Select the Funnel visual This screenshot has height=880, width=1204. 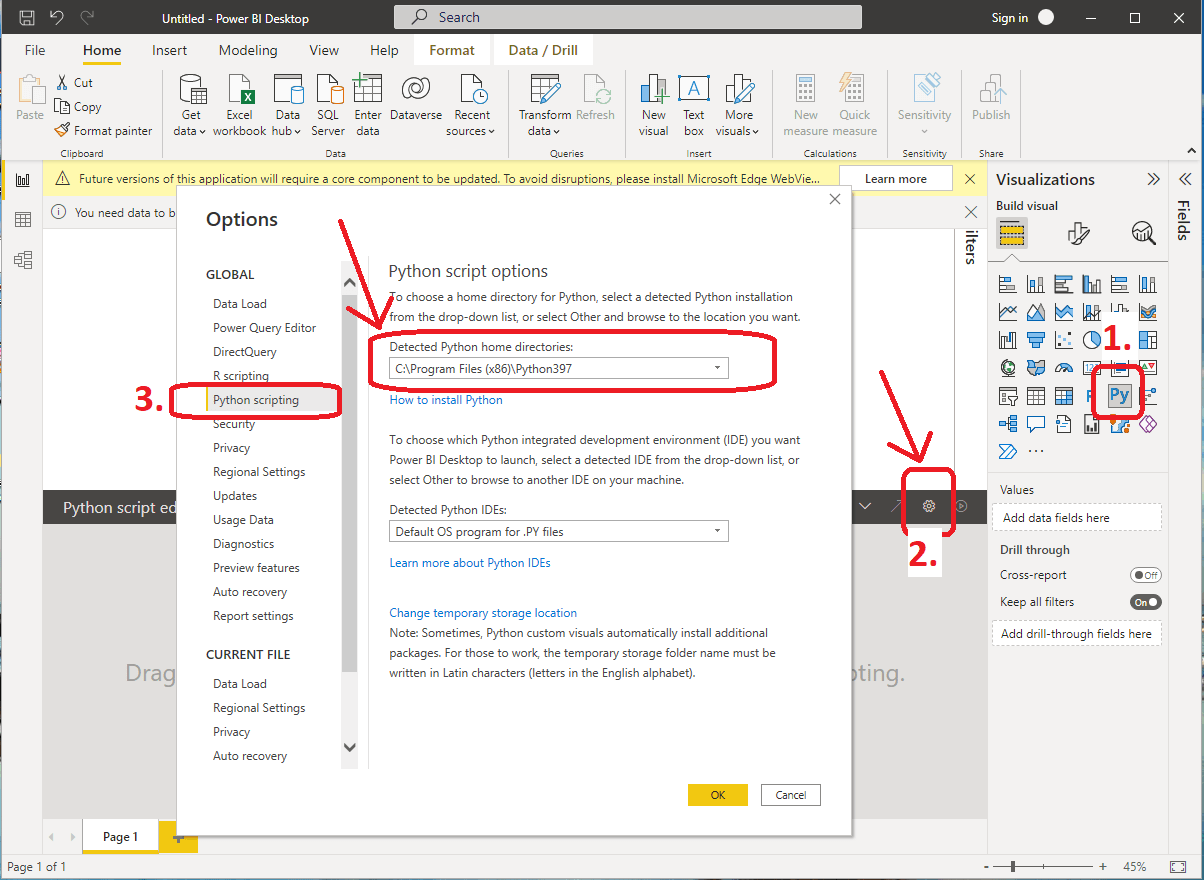1036,340
